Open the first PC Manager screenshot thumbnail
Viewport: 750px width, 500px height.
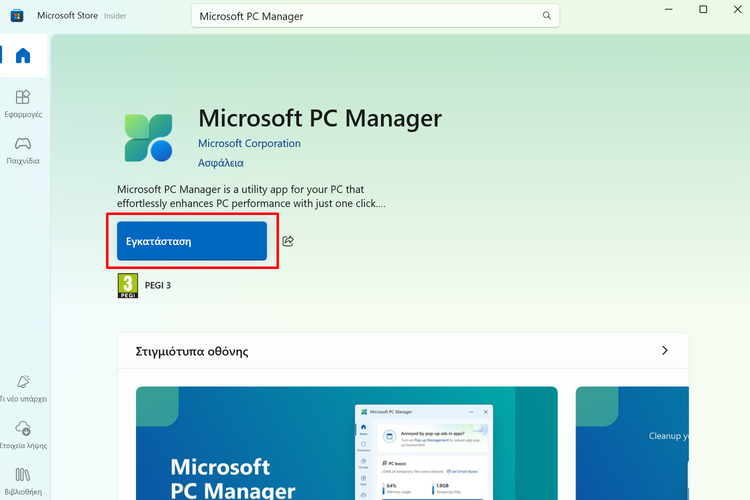pyautogui.click(x=346, y=443)
